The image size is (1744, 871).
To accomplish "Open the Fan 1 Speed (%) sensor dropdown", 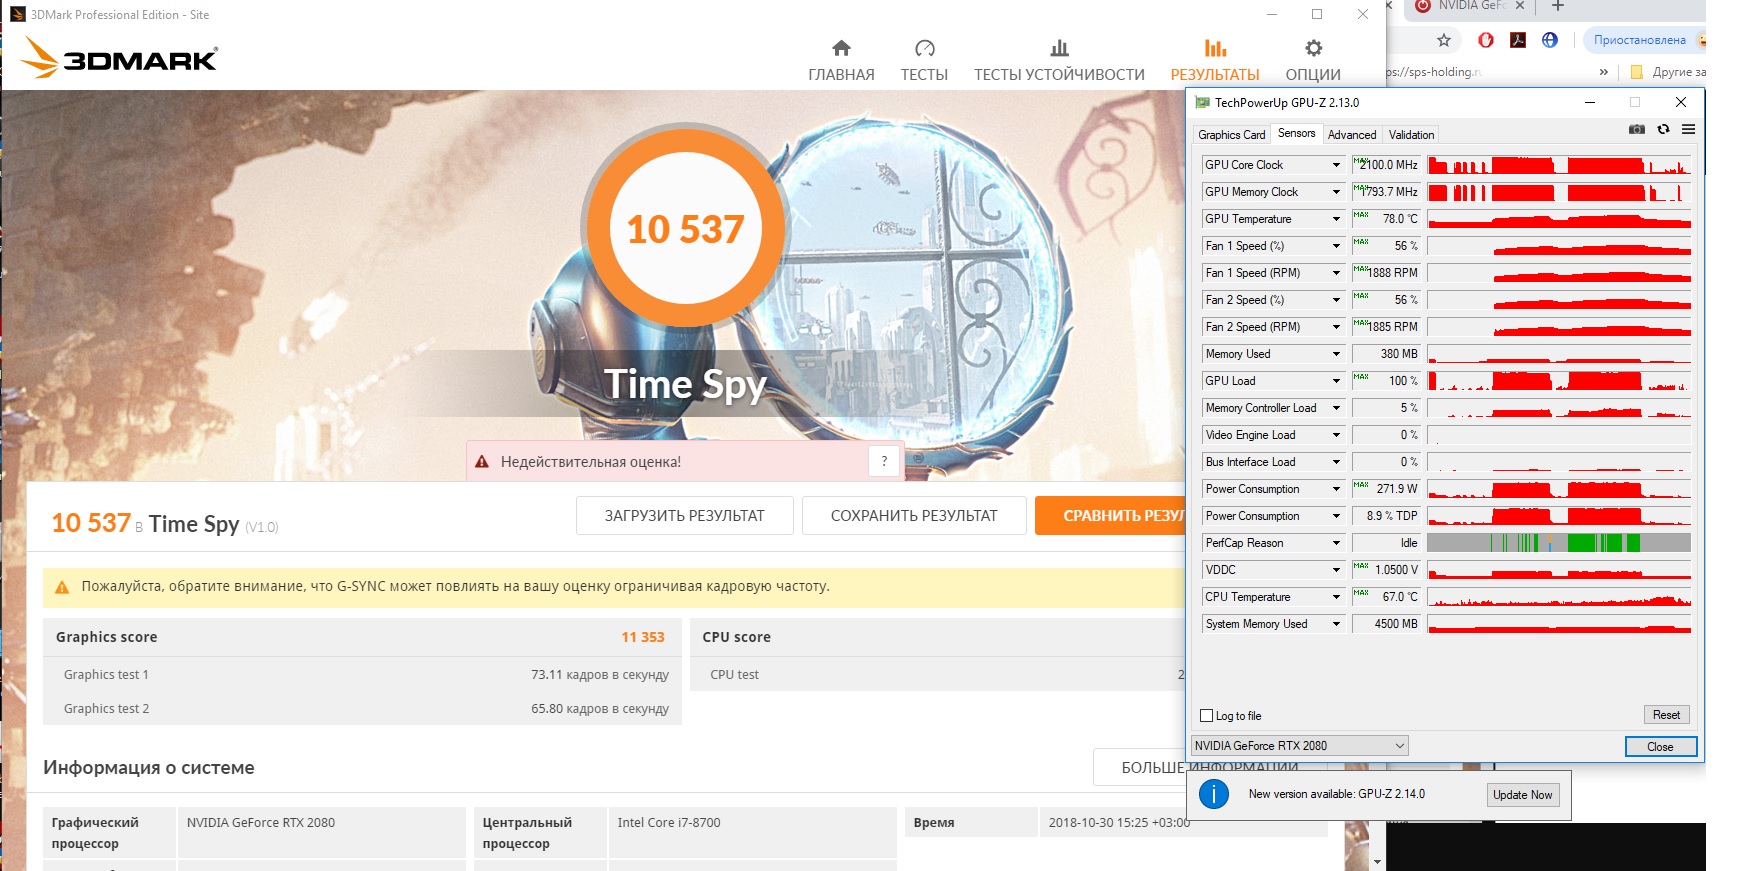I will (x=1336, y=246).
